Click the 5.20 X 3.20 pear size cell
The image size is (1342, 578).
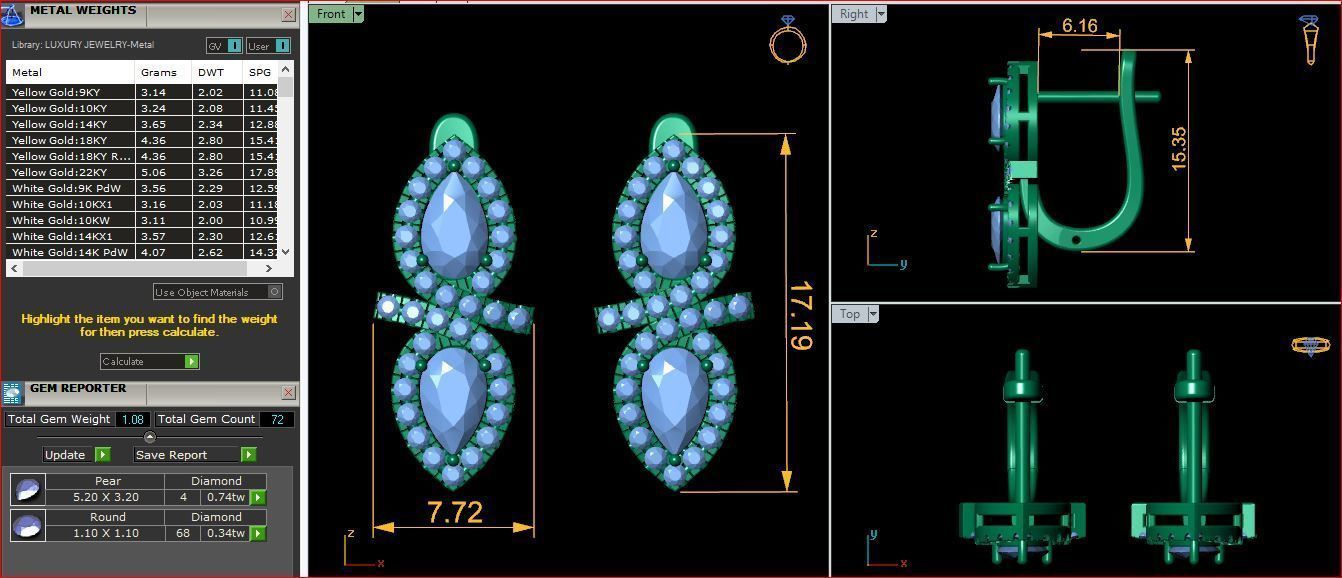(105, 497)
